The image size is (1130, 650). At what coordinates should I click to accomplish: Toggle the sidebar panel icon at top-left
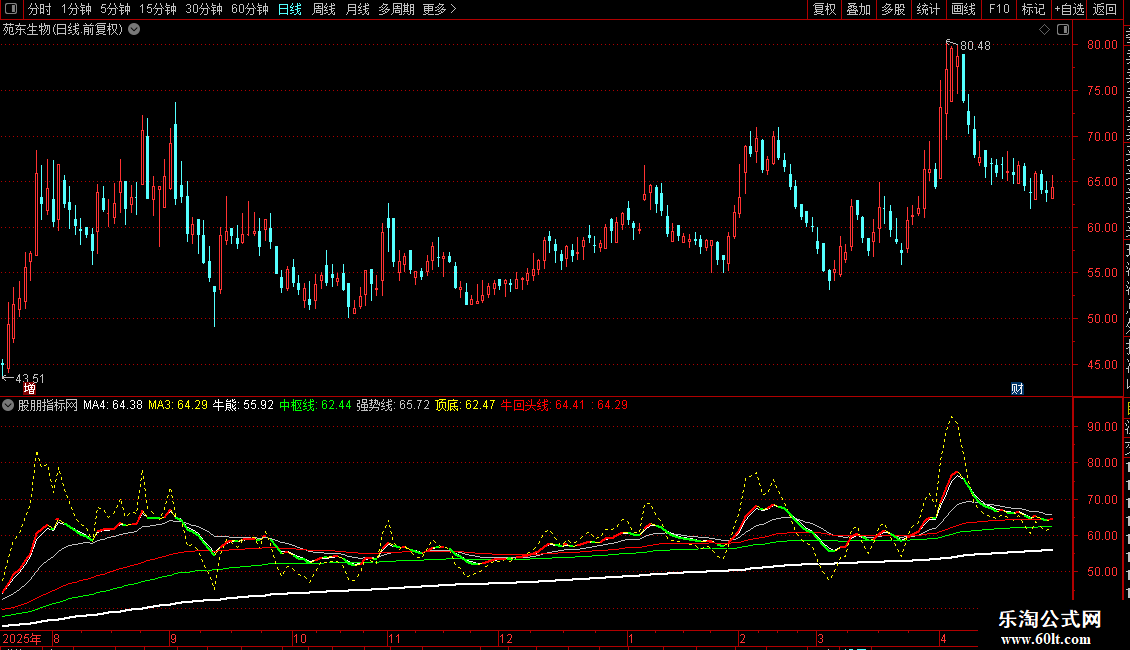click(x=10, y=9)
